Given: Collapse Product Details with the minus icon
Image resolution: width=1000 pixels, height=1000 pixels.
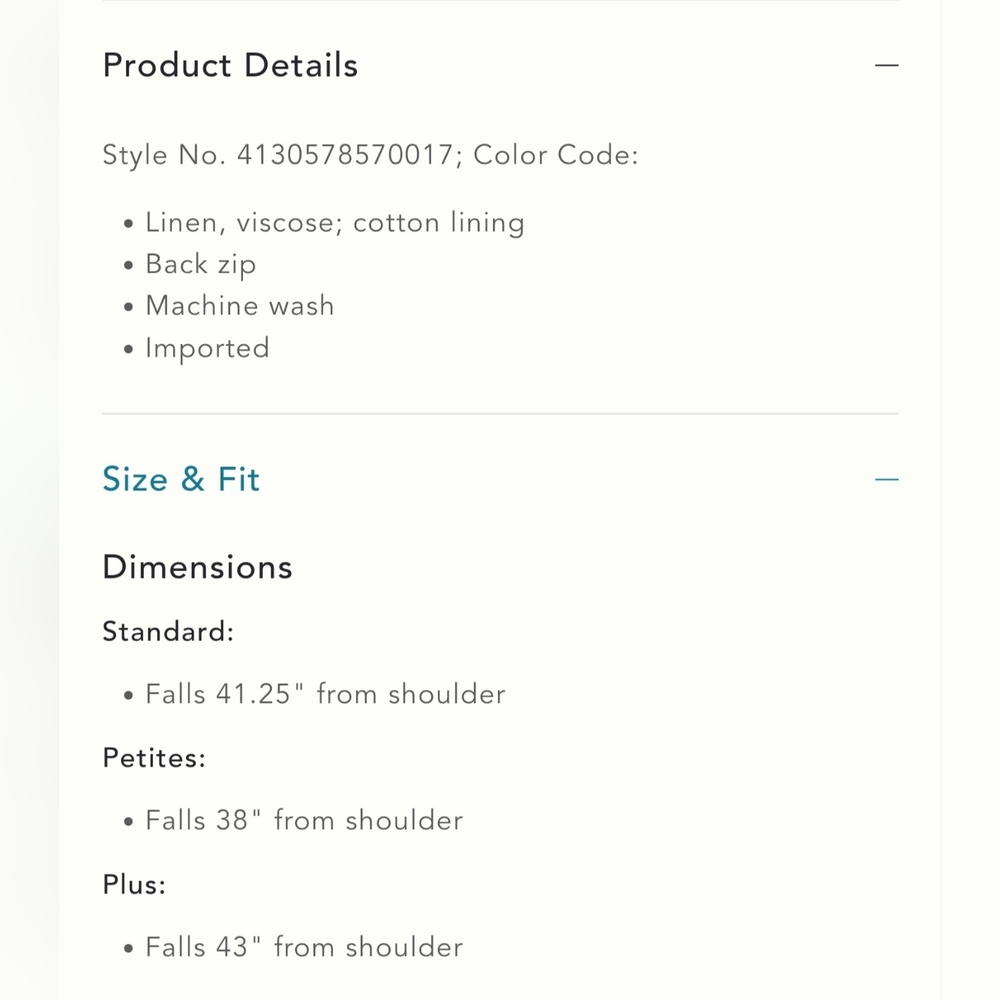Looking at the screenshot, I should (x=886, y=65).
